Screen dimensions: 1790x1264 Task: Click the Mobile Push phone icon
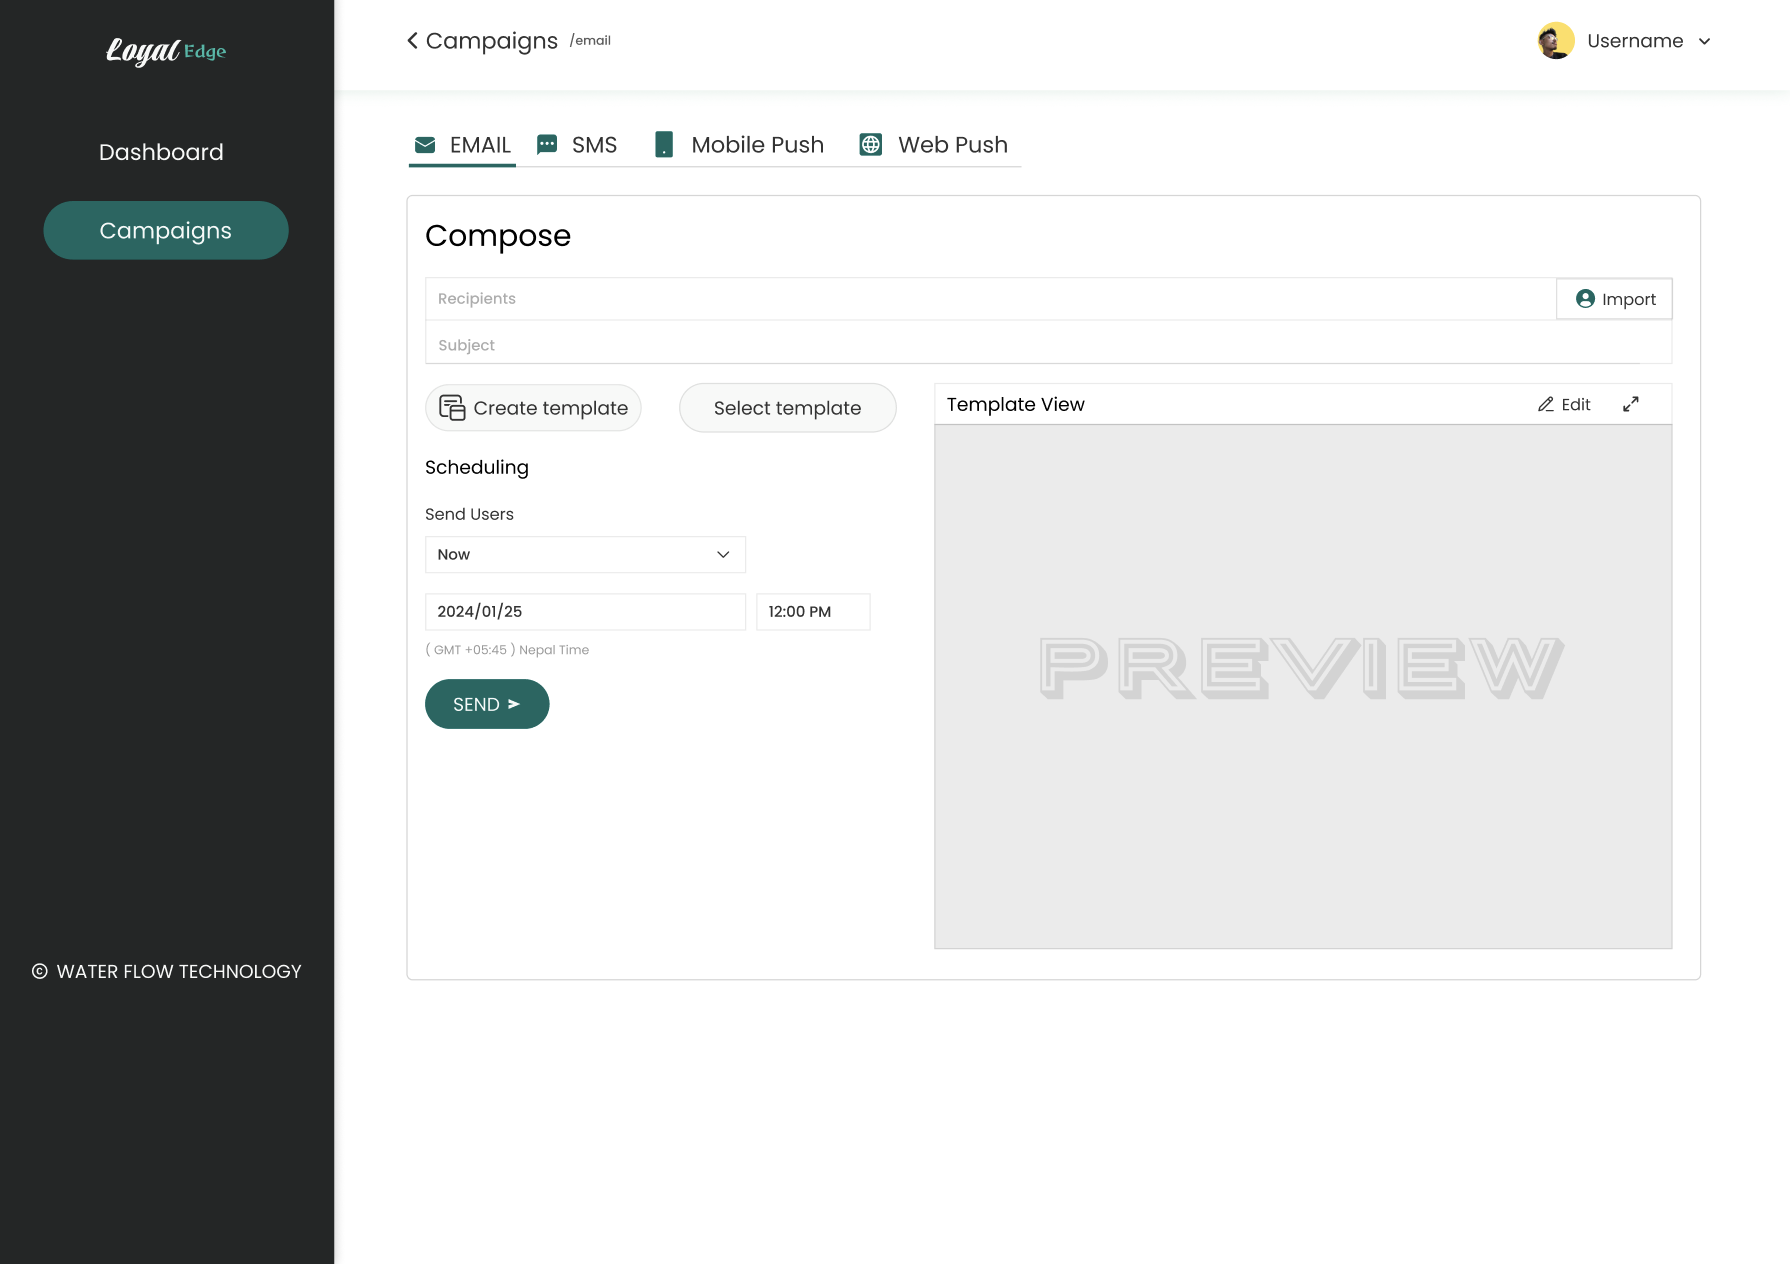664,145
